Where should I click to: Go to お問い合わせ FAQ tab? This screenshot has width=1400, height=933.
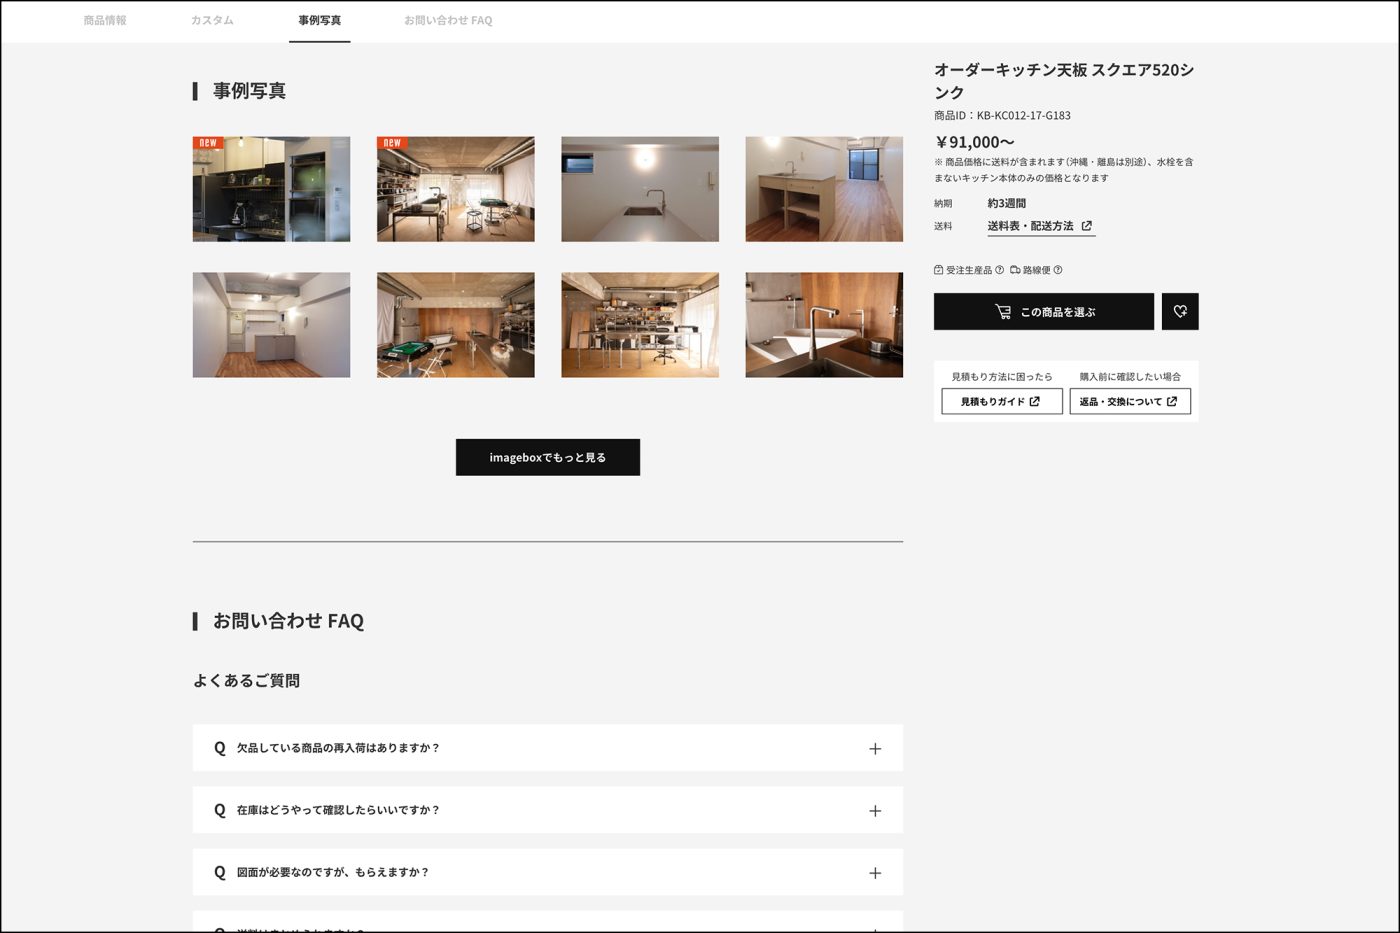[x=448, y=20]
